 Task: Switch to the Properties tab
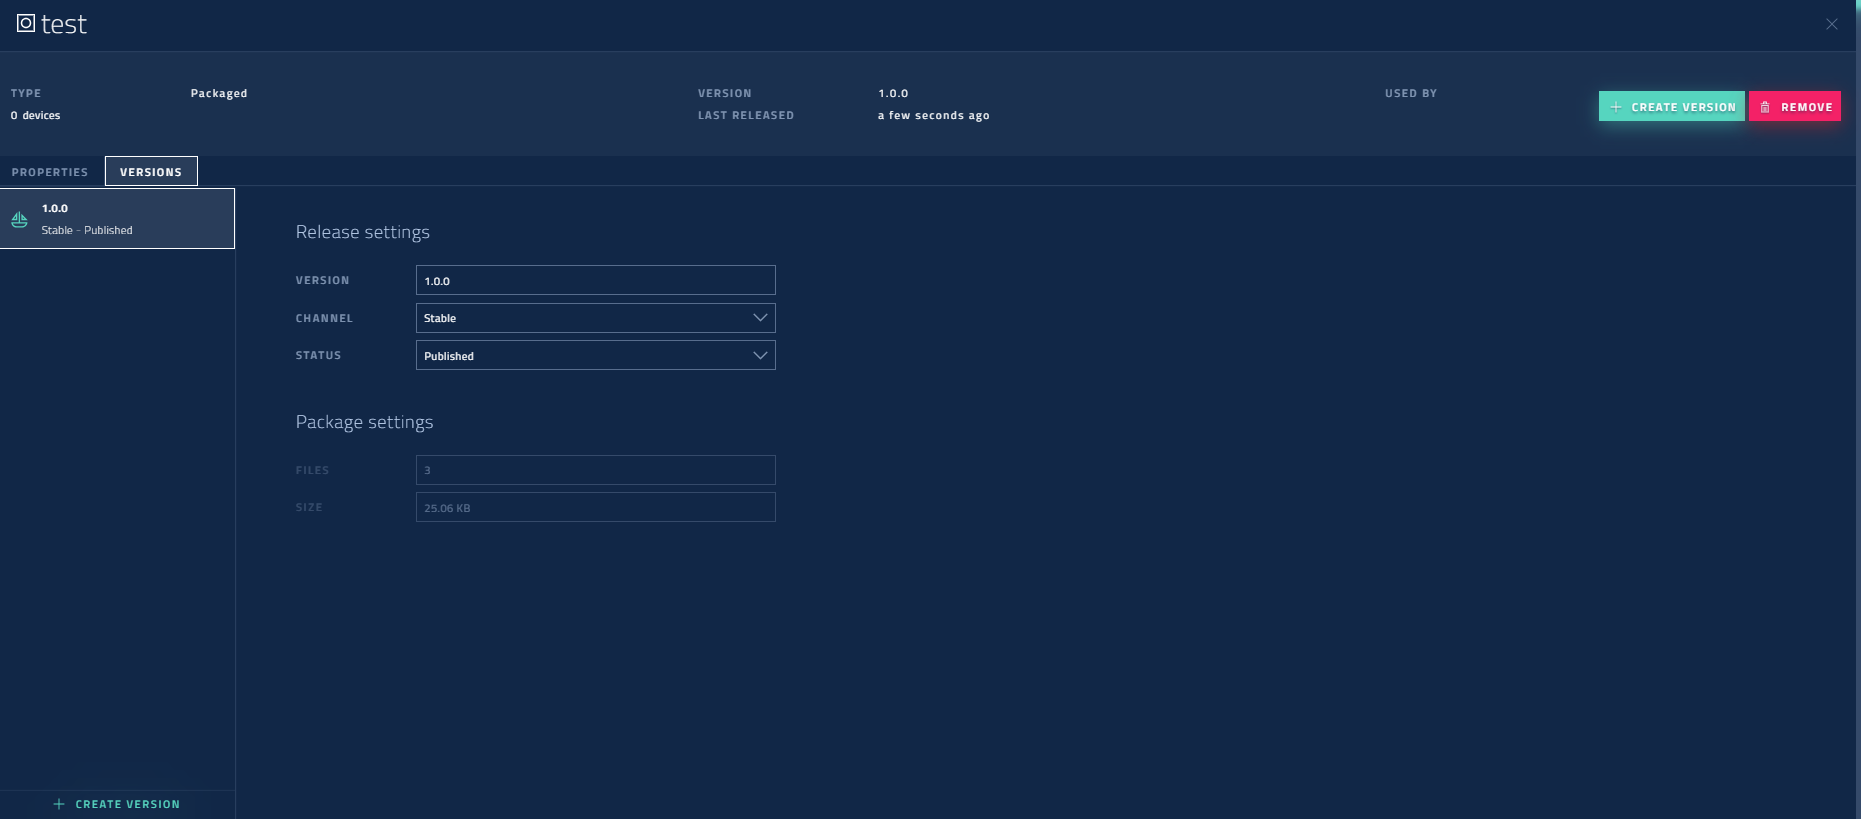(x=50, y=172)
